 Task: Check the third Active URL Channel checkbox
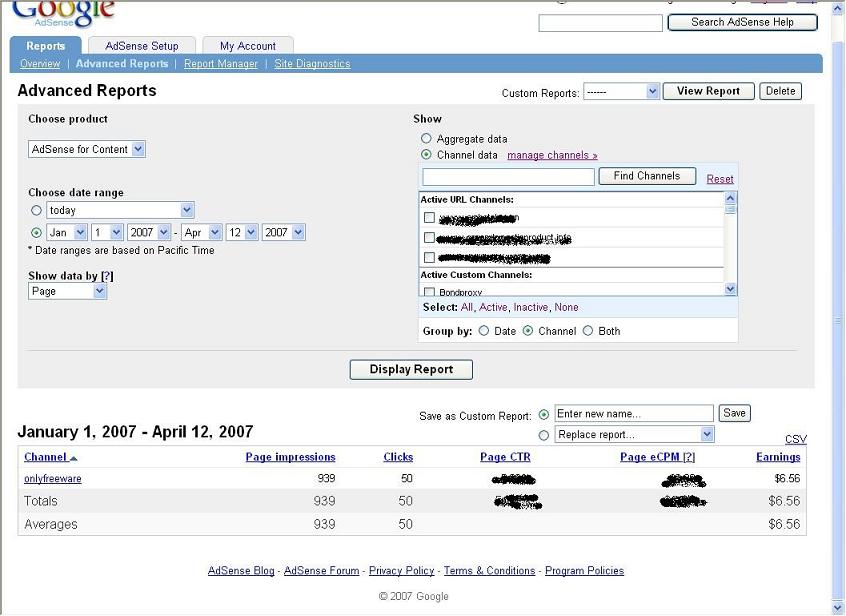pyautogui.click(x=429, y=257)
